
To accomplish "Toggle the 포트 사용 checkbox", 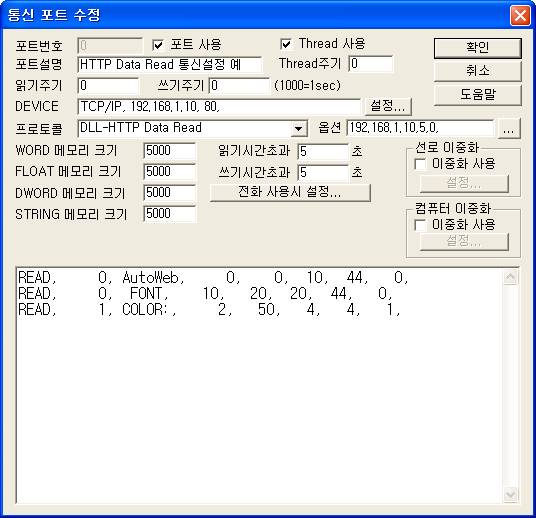I will click(x=158, y=45).
